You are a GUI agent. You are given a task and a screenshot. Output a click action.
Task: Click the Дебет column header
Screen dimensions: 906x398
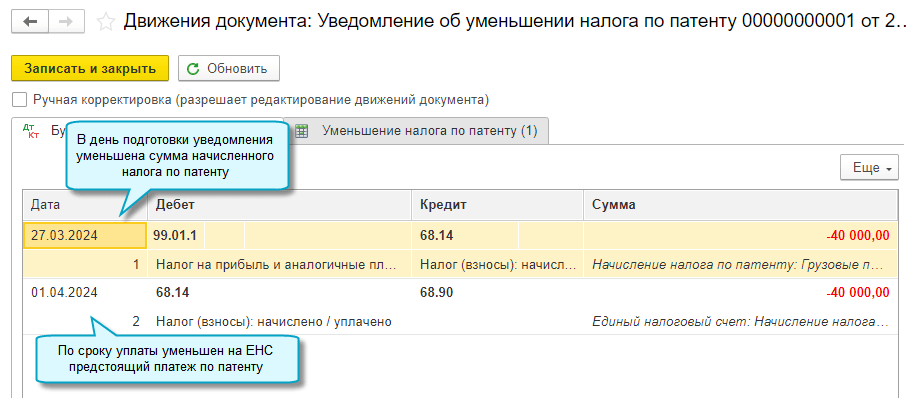coord(280,205)
